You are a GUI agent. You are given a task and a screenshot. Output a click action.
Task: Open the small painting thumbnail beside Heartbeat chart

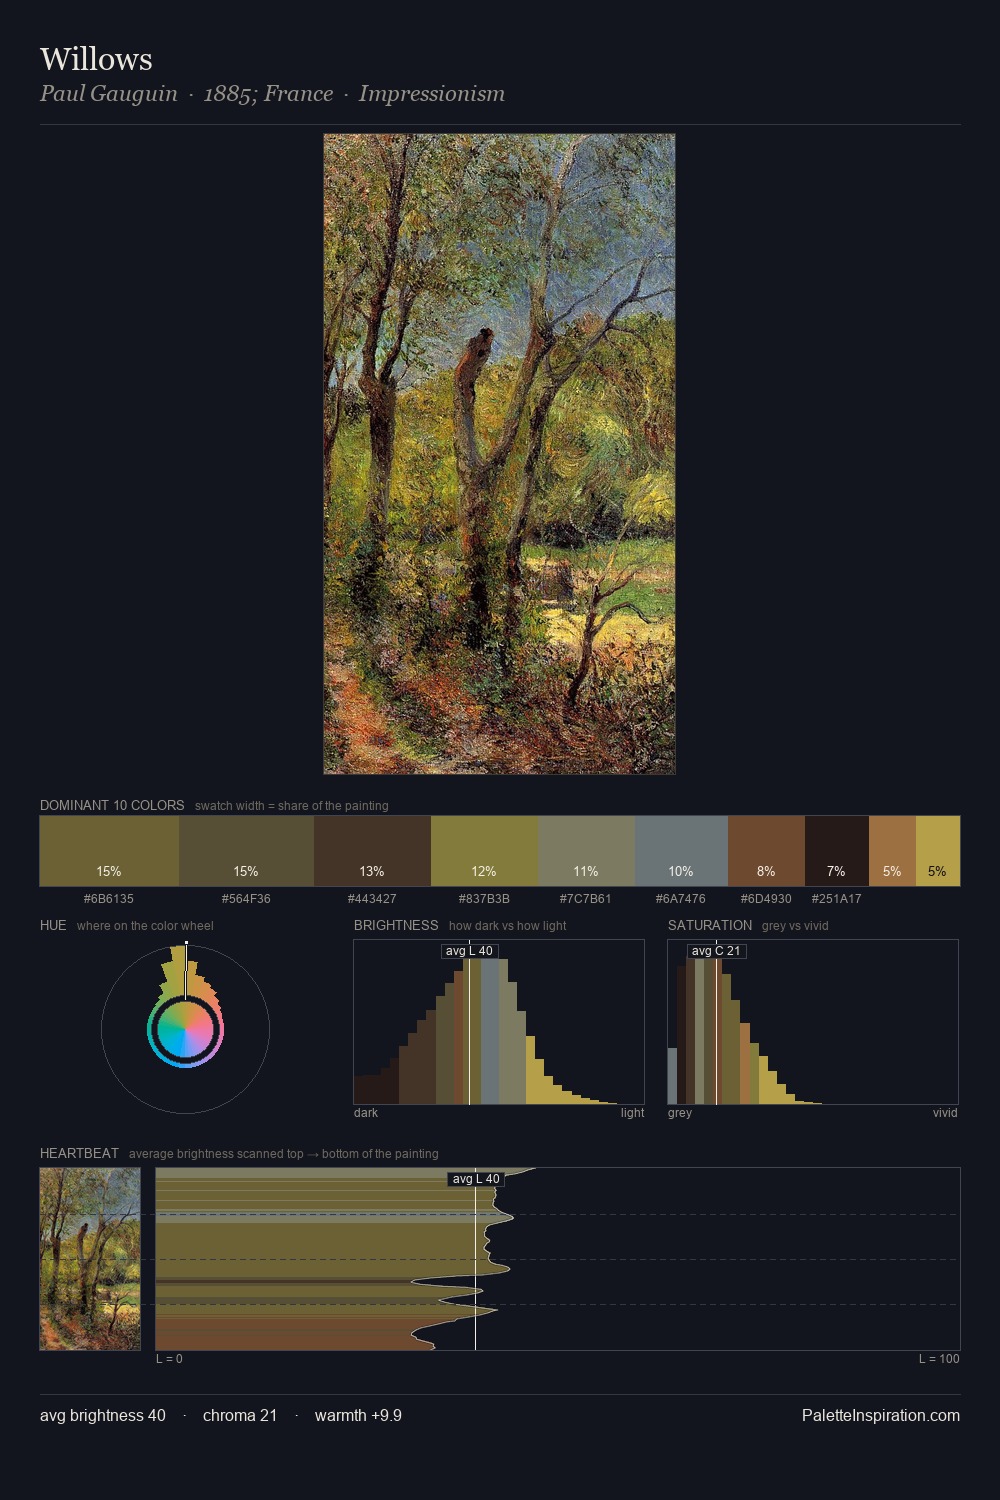coord(90,1259)
